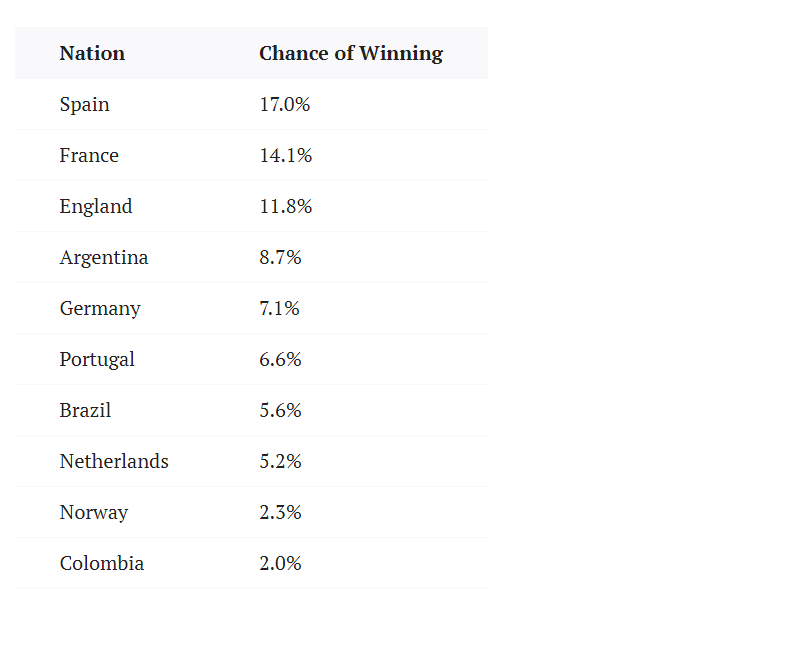Click the Chance of Winning header
Viewport: 796px width, 660px height.
(x=350, y=53)
